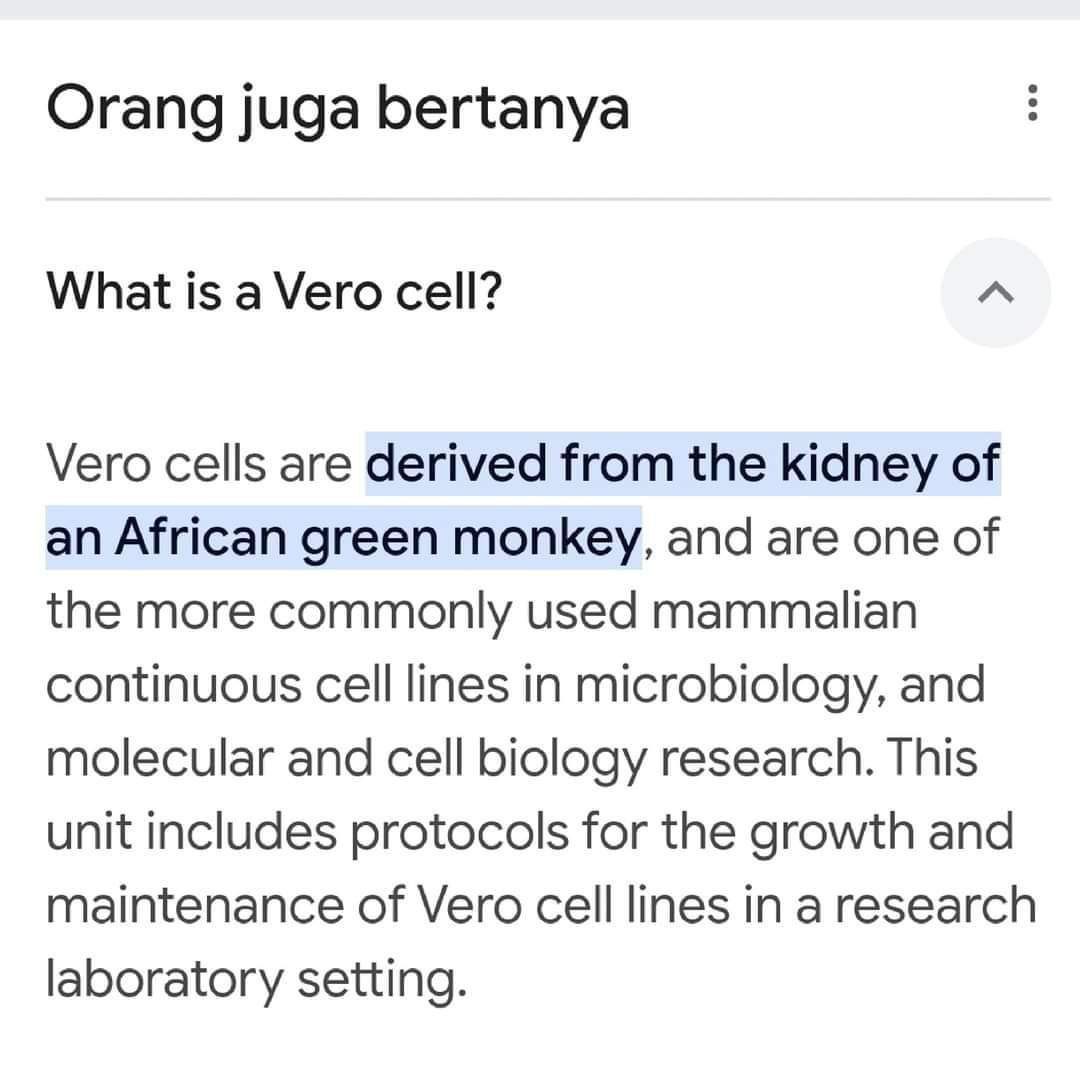The height and width of the screenshot is (1080, 1080).
Task: Click the "What is a Vero cell?" question
Action: [274, 292]
